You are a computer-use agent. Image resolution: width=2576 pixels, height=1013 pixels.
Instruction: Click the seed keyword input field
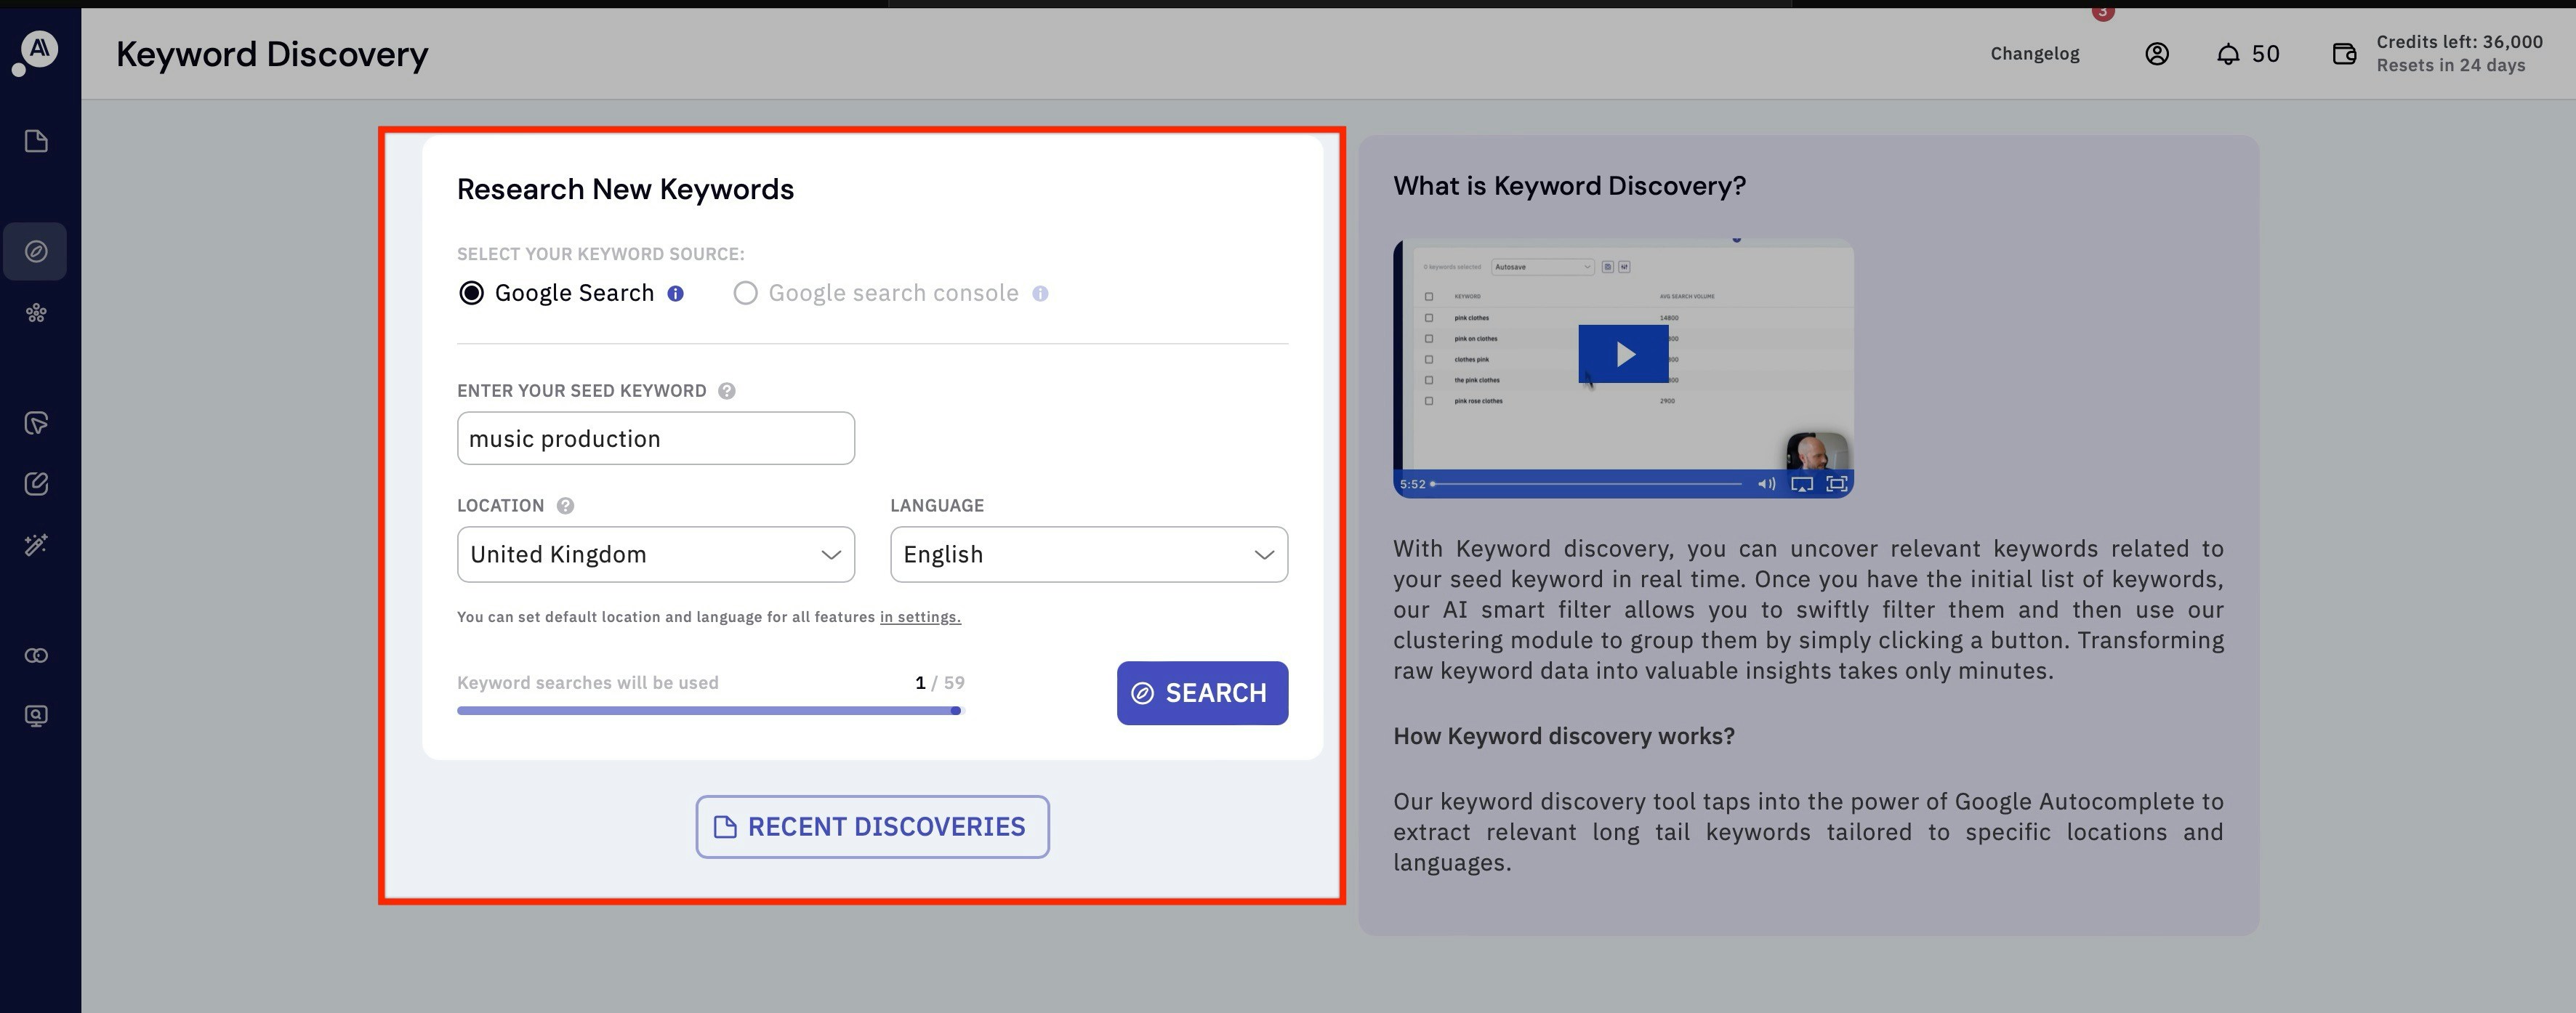click(655, 438)
